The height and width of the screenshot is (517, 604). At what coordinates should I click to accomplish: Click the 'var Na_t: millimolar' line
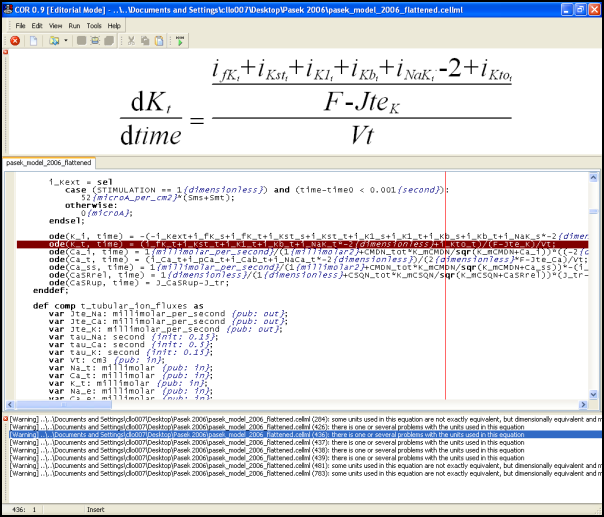(131, 368)
